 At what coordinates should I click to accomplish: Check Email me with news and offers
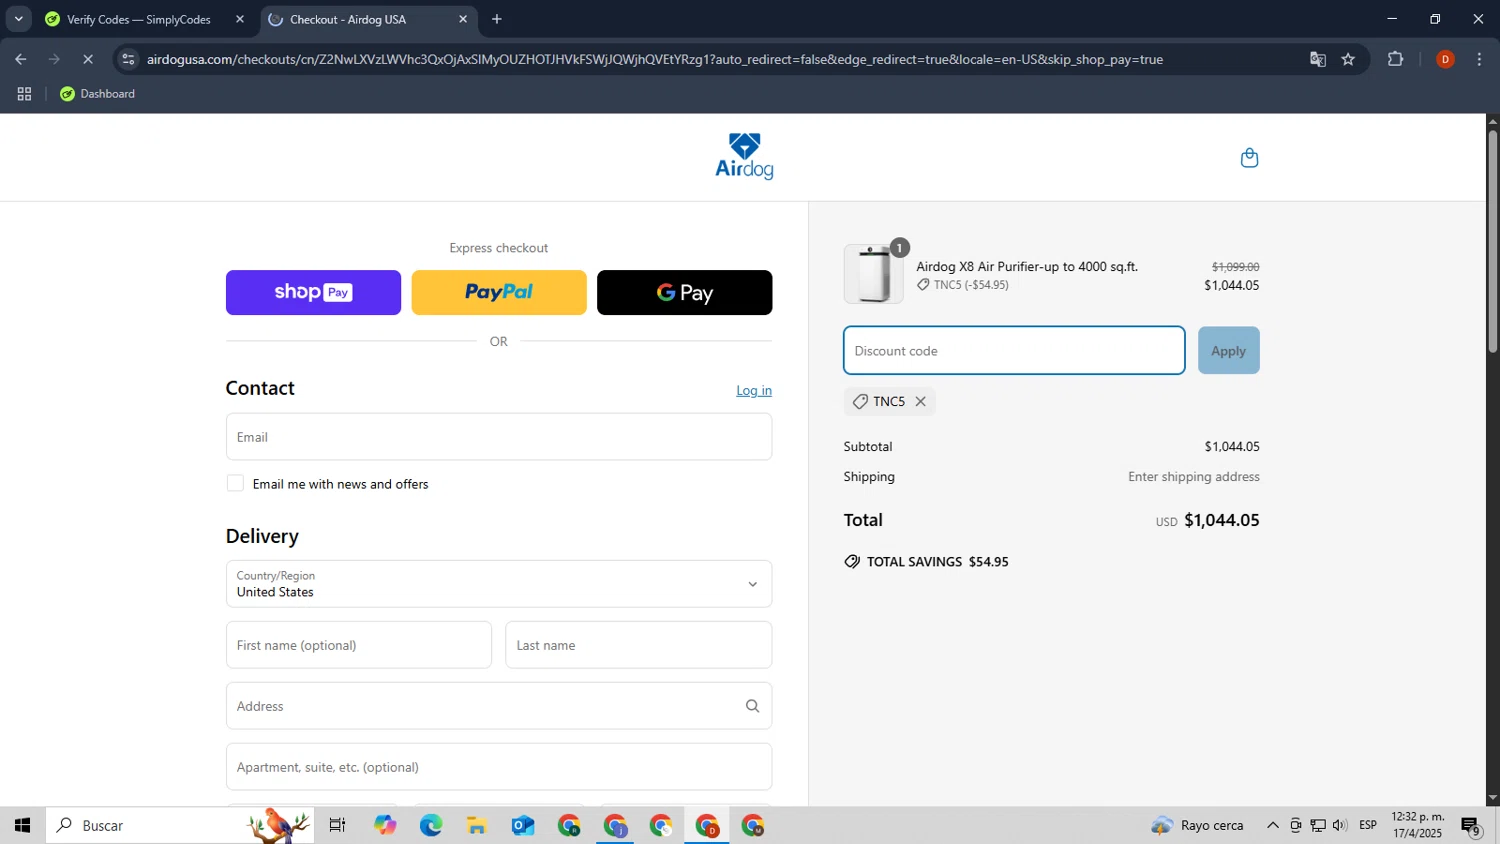coord(235,483)
